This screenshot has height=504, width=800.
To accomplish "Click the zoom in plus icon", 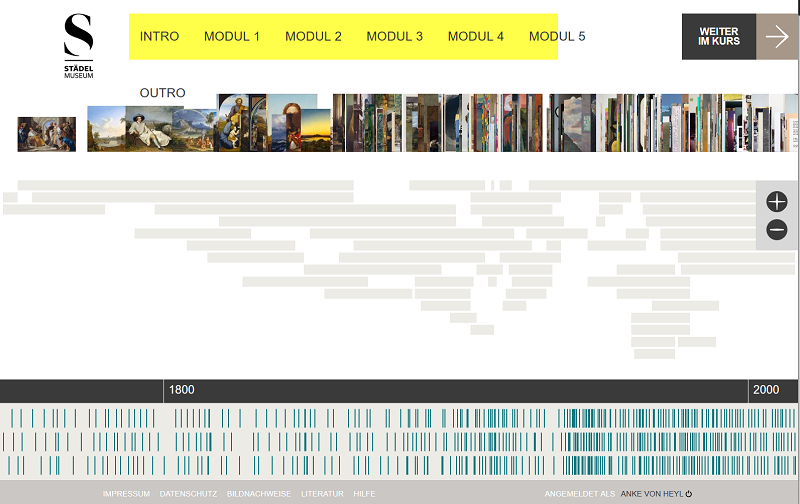I will (x=777, y=202).
